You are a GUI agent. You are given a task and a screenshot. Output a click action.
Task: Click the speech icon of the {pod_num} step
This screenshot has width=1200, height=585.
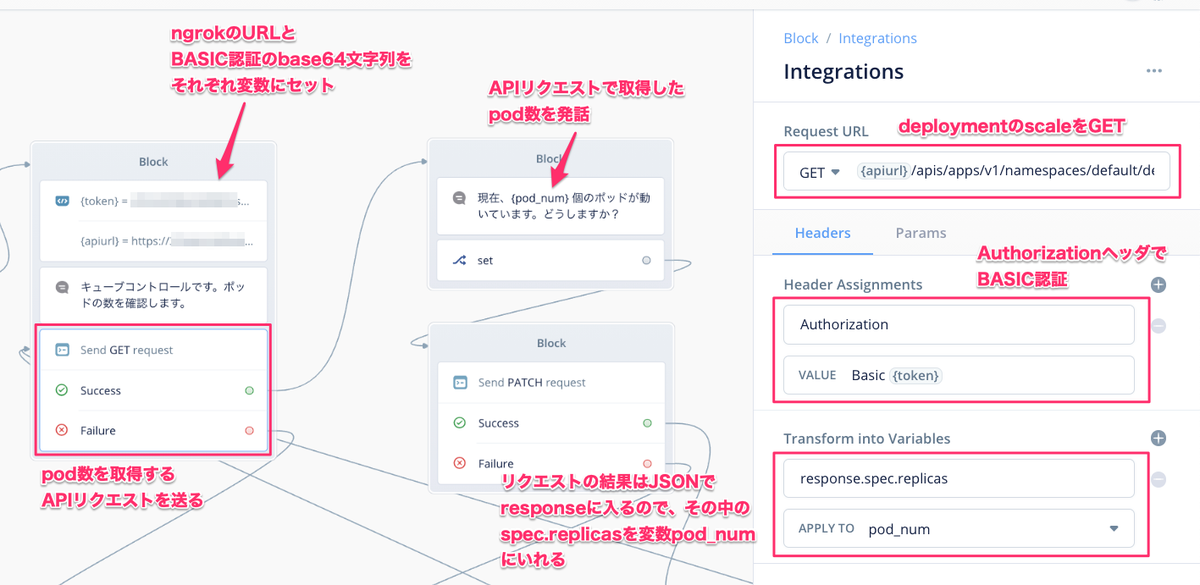pyautogui.click(x=460, y=198)
